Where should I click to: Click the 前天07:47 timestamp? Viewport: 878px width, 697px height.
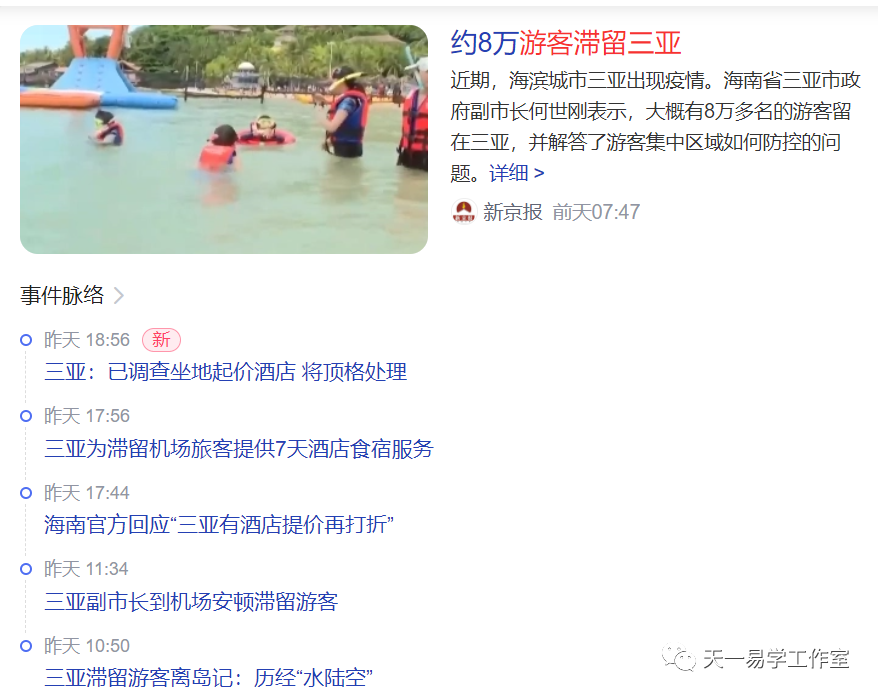pos(596,212)
